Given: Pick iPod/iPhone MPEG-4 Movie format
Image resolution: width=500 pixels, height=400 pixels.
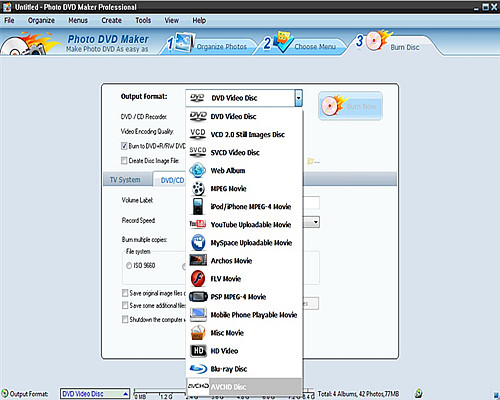Looking at the screenshot, I should (244, 206).
